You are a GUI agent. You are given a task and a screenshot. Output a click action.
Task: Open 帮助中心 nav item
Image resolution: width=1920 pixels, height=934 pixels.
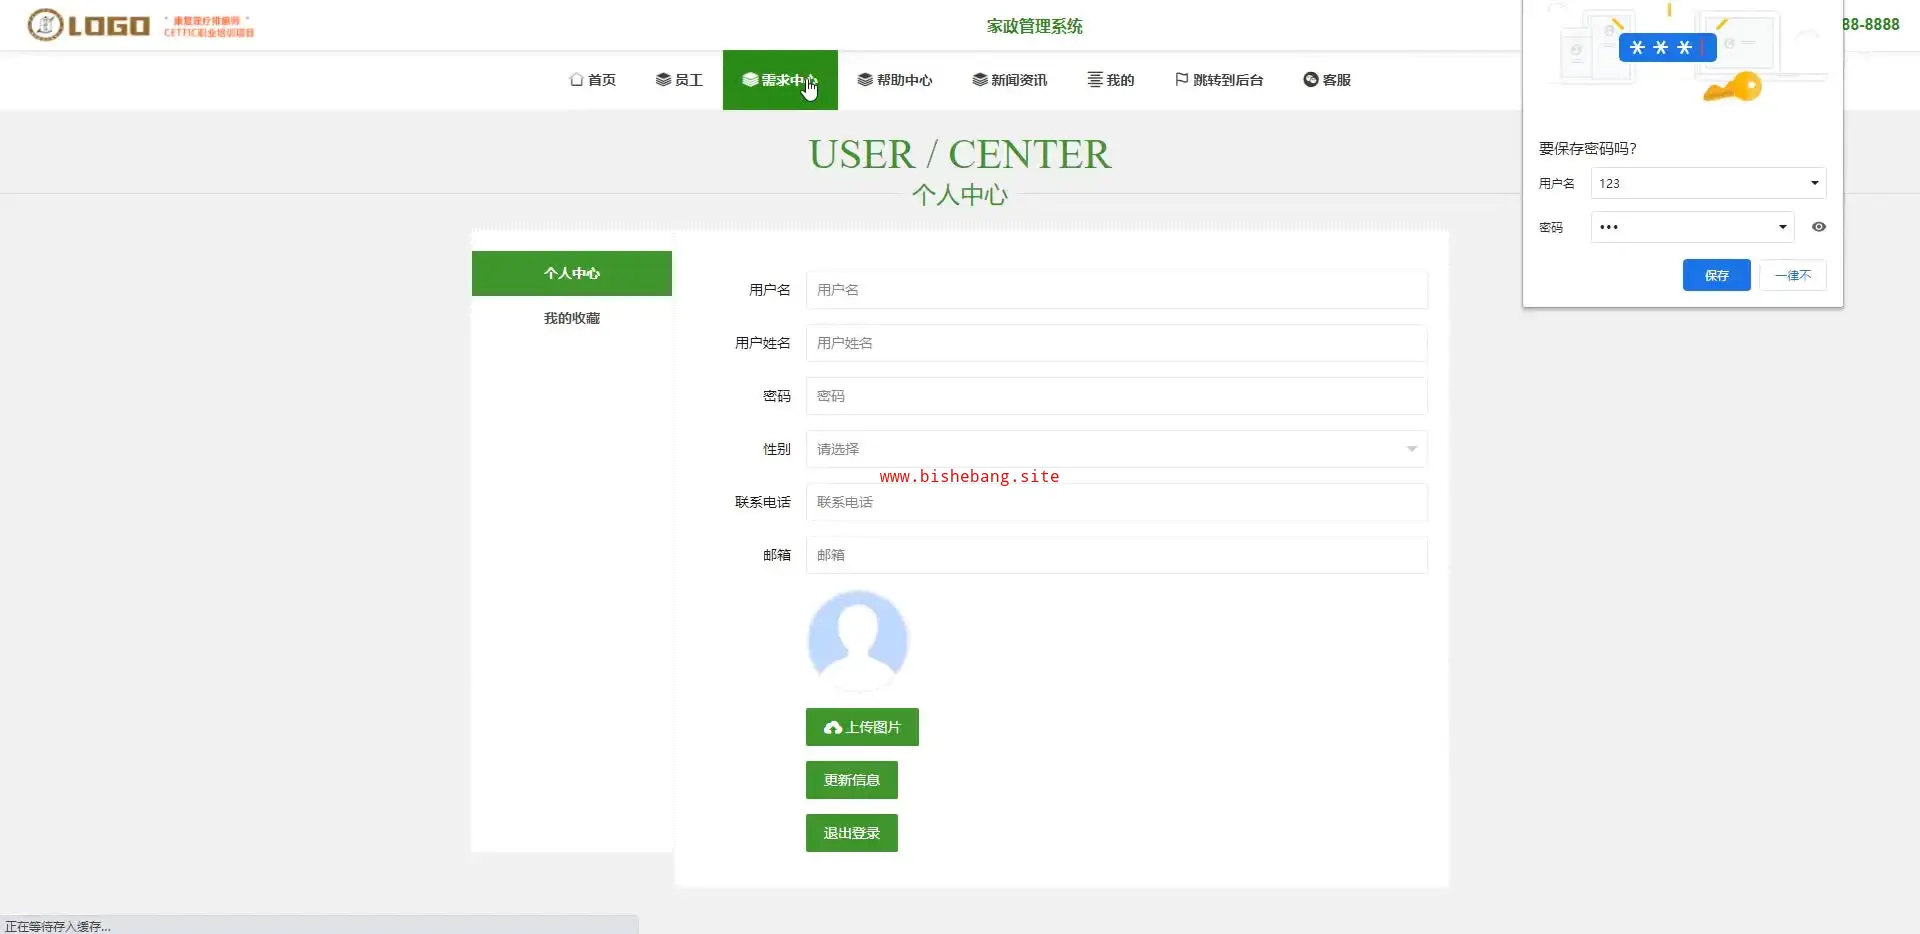895,80
